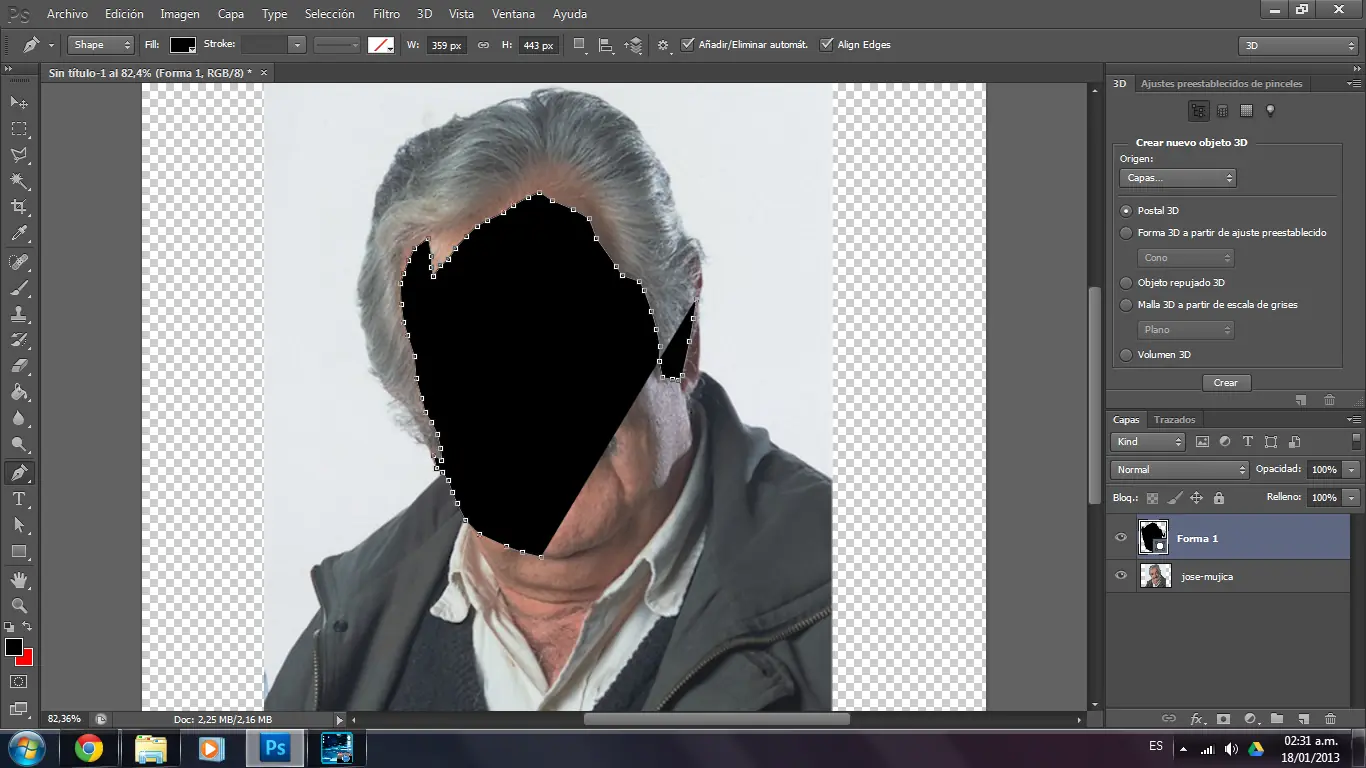This screenshot has height=768, width=1366.
Task: Toggle Añadir/Eliminar automát. checkbox
Action: [688, 45]
